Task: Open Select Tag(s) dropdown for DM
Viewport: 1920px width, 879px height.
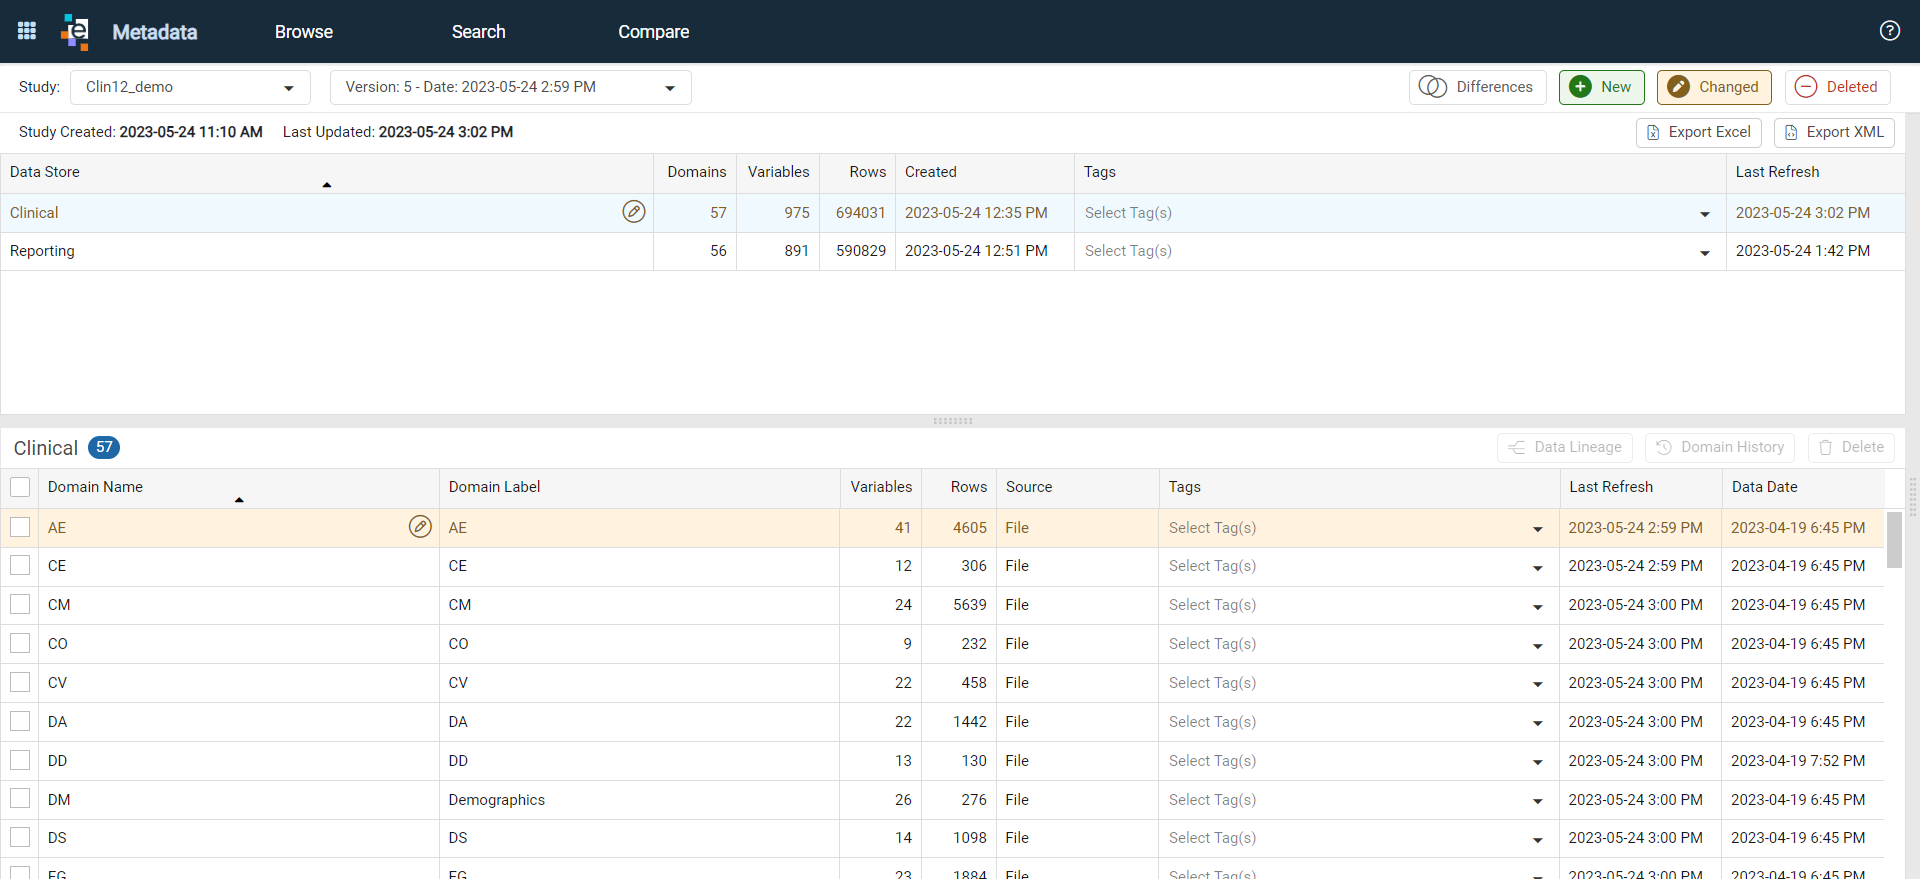Action: click(x=1357, y=800)
